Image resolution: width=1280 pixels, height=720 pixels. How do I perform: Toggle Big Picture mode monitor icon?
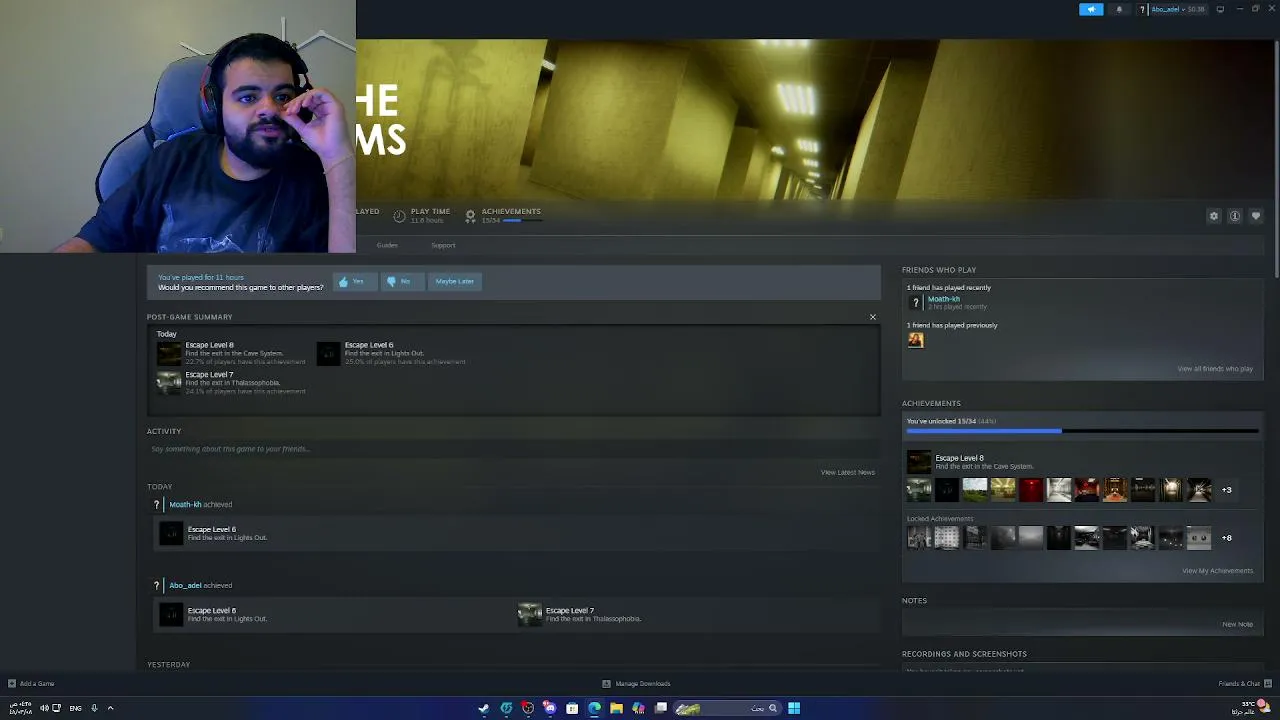tap(1220, 9)
